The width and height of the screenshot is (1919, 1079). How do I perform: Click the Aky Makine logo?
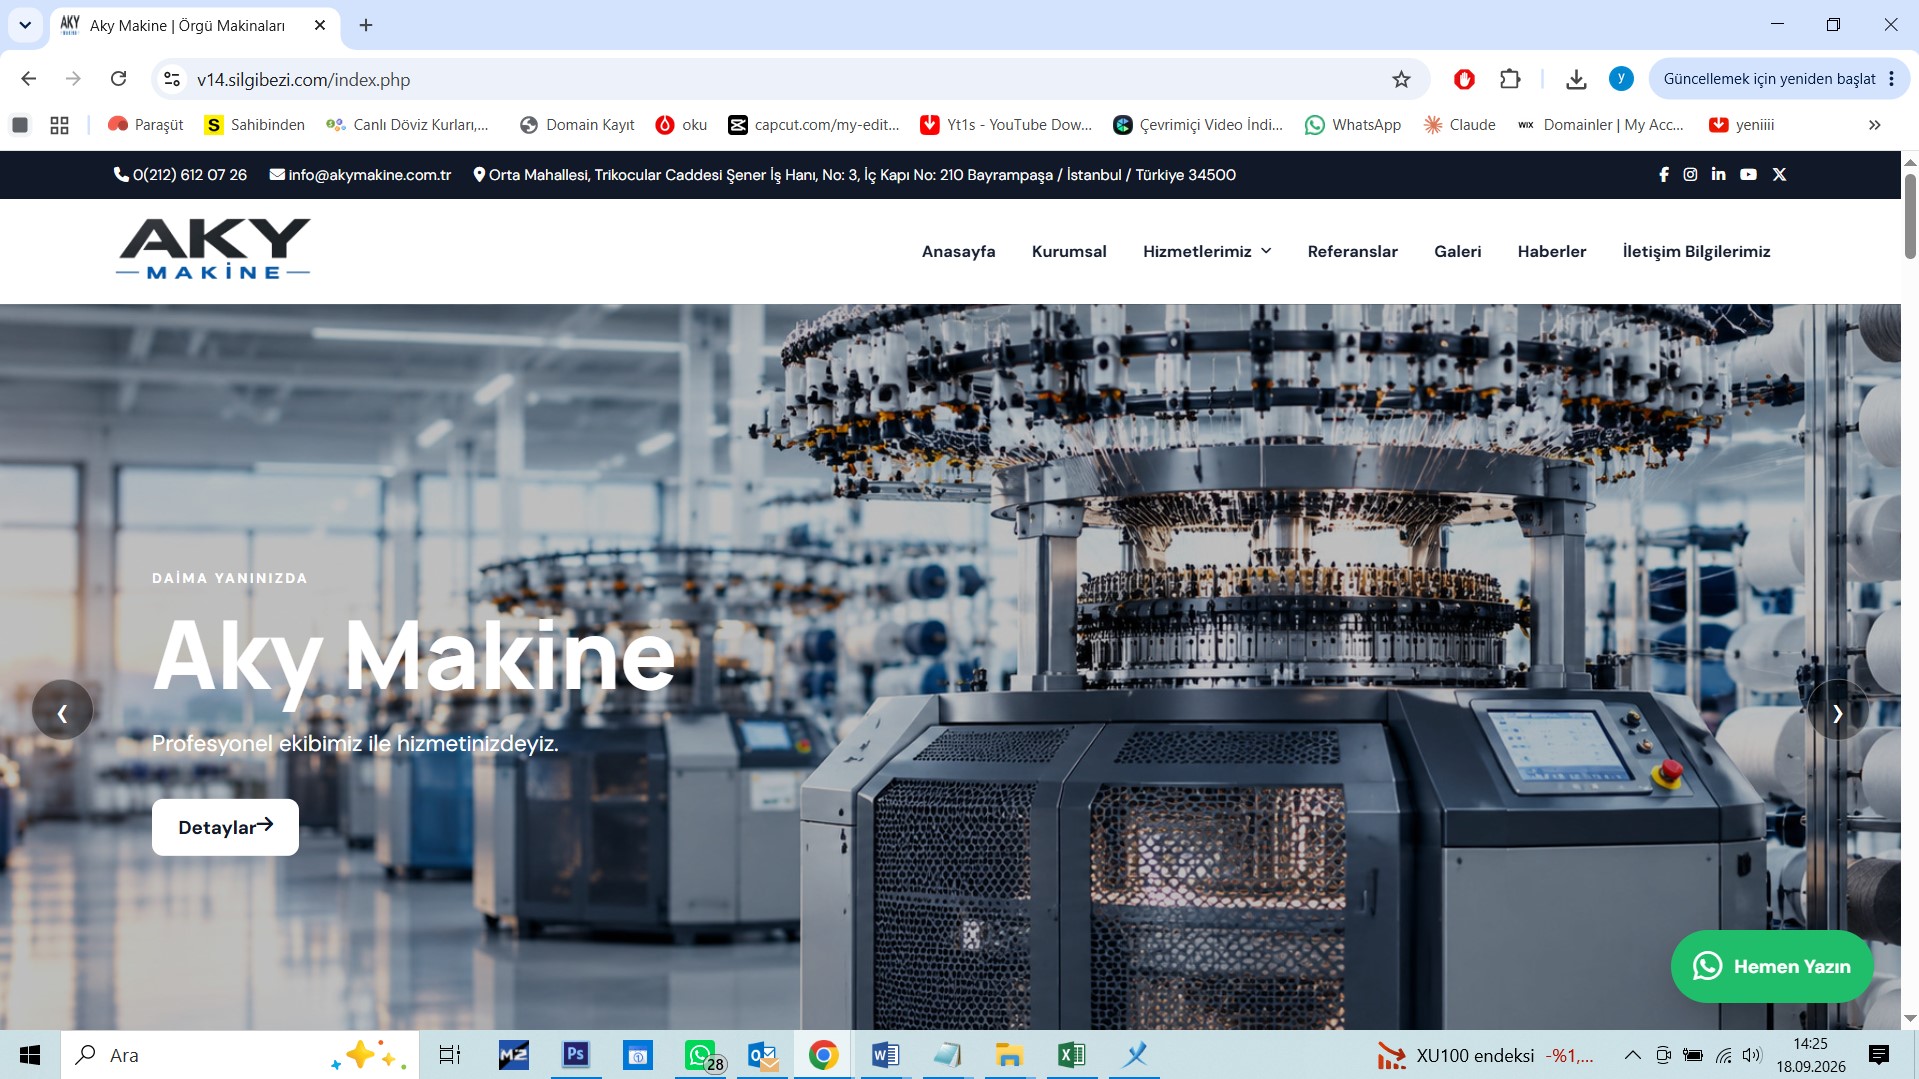coord(214,249)
